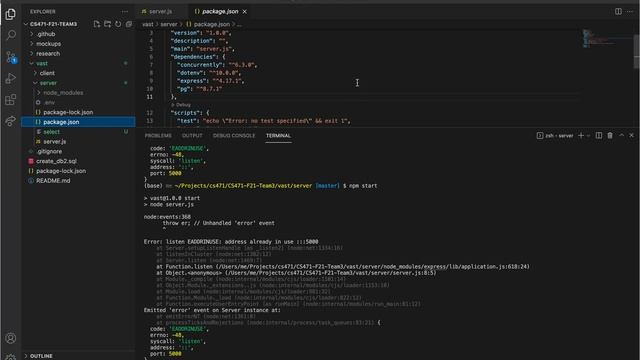Click the New Terminal plus icon
Image resolution: width=640 pixels, height=360 pixels.
[581, 136]
